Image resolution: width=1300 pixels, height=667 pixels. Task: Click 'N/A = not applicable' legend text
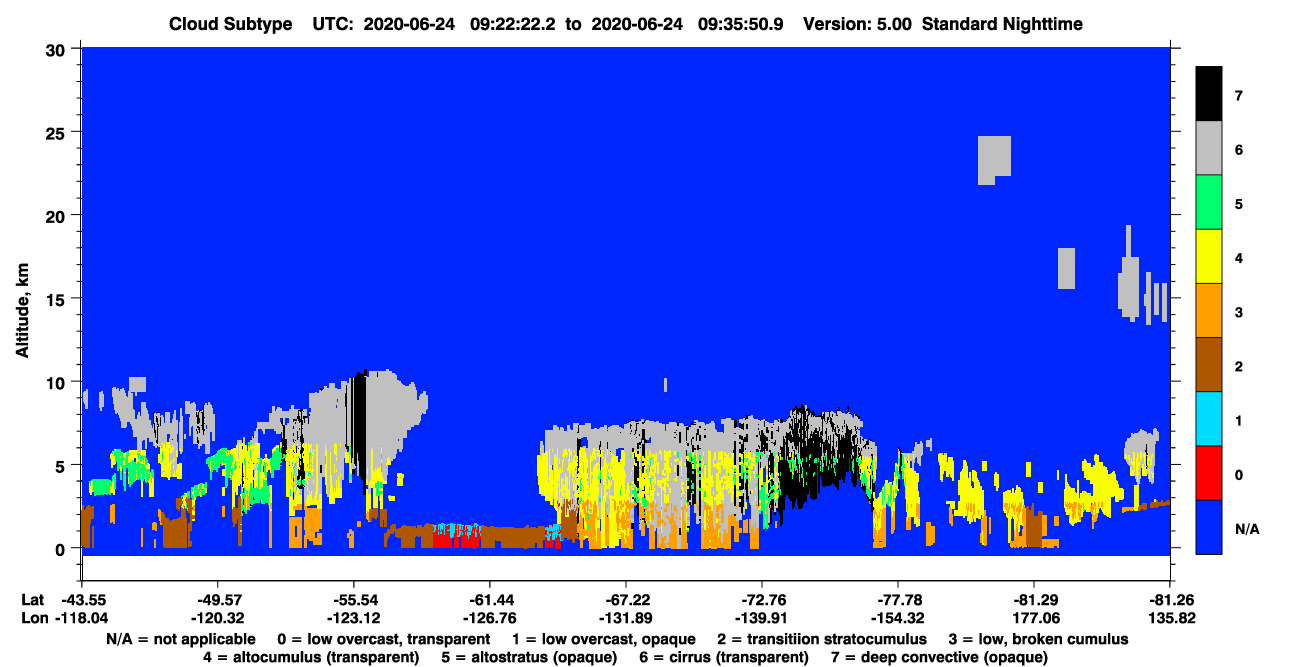pos(180,639)
